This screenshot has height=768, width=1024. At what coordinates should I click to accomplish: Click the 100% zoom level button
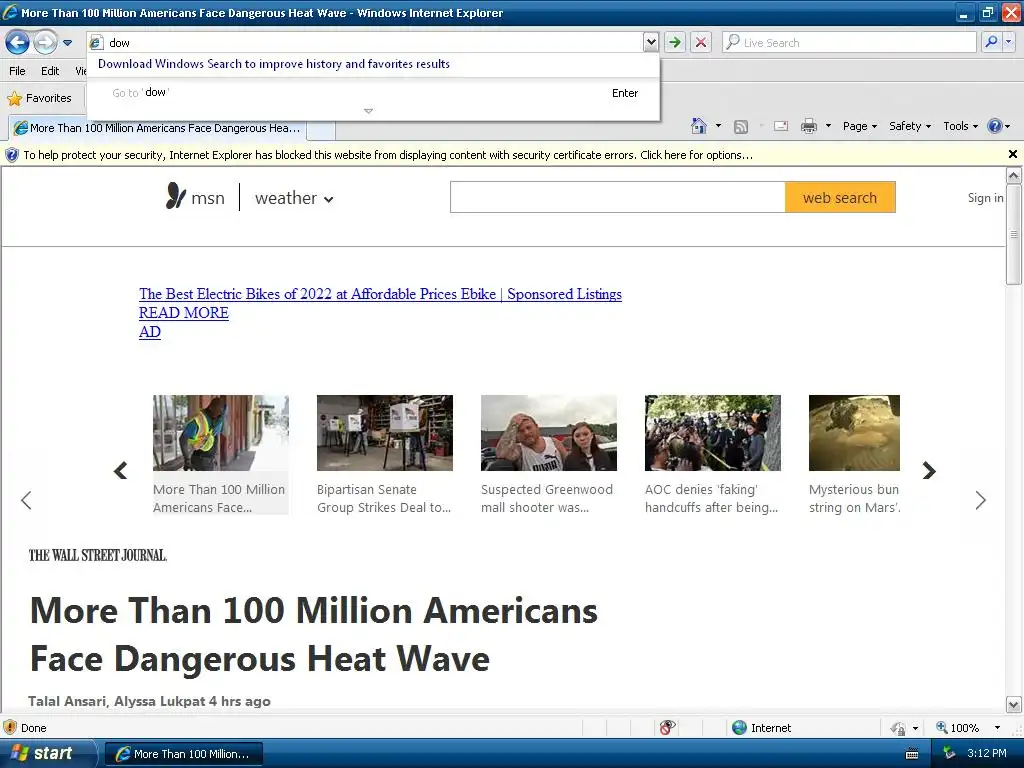click(957, 728)
